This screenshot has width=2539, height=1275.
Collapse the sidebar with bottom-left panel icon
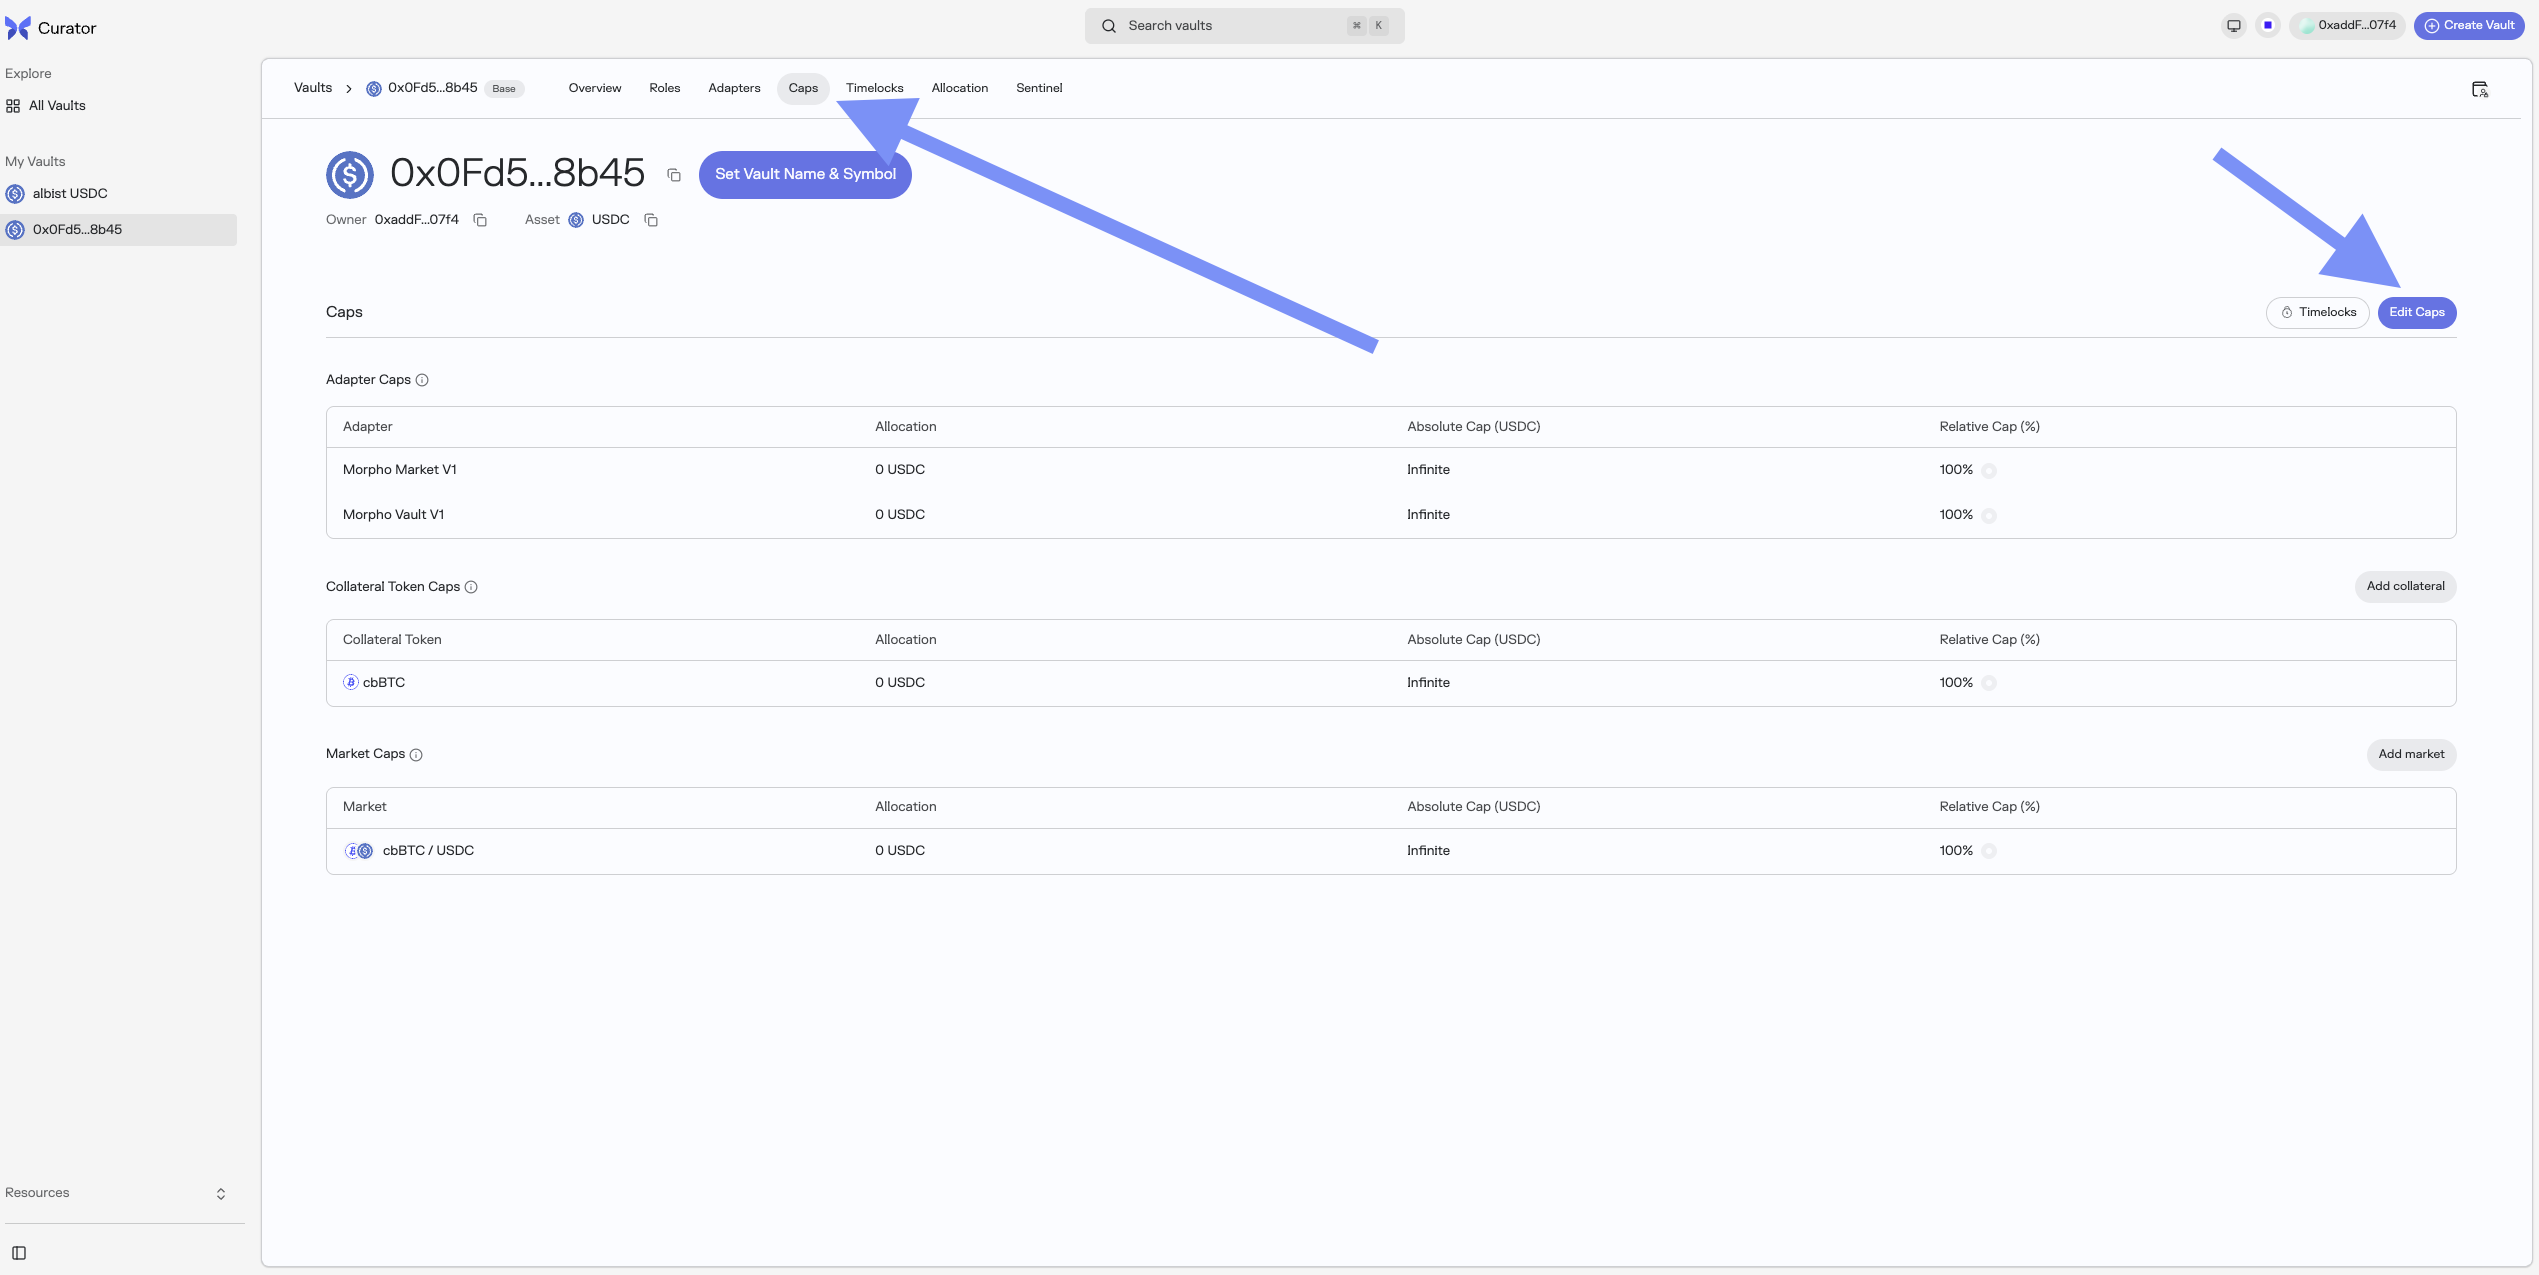coord(19,1253)
